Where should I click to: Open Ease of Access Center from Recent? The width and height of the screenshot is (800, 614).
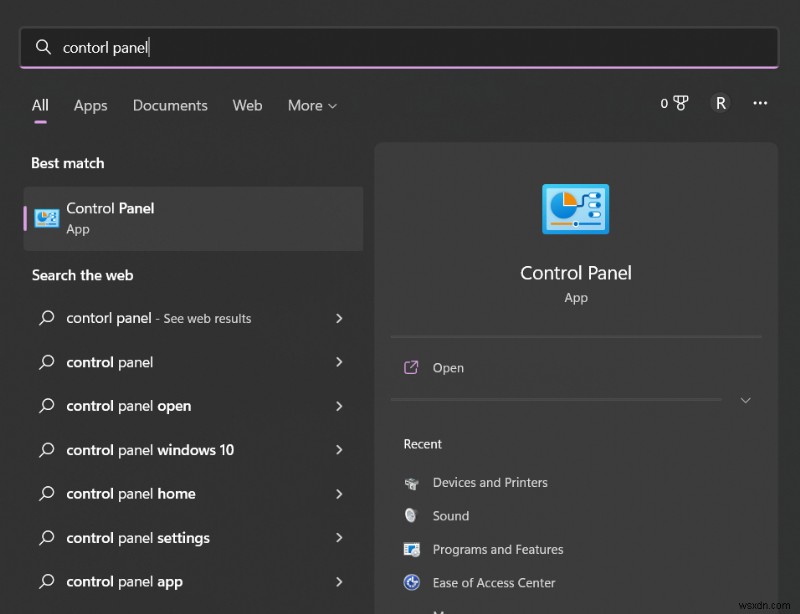494,582
